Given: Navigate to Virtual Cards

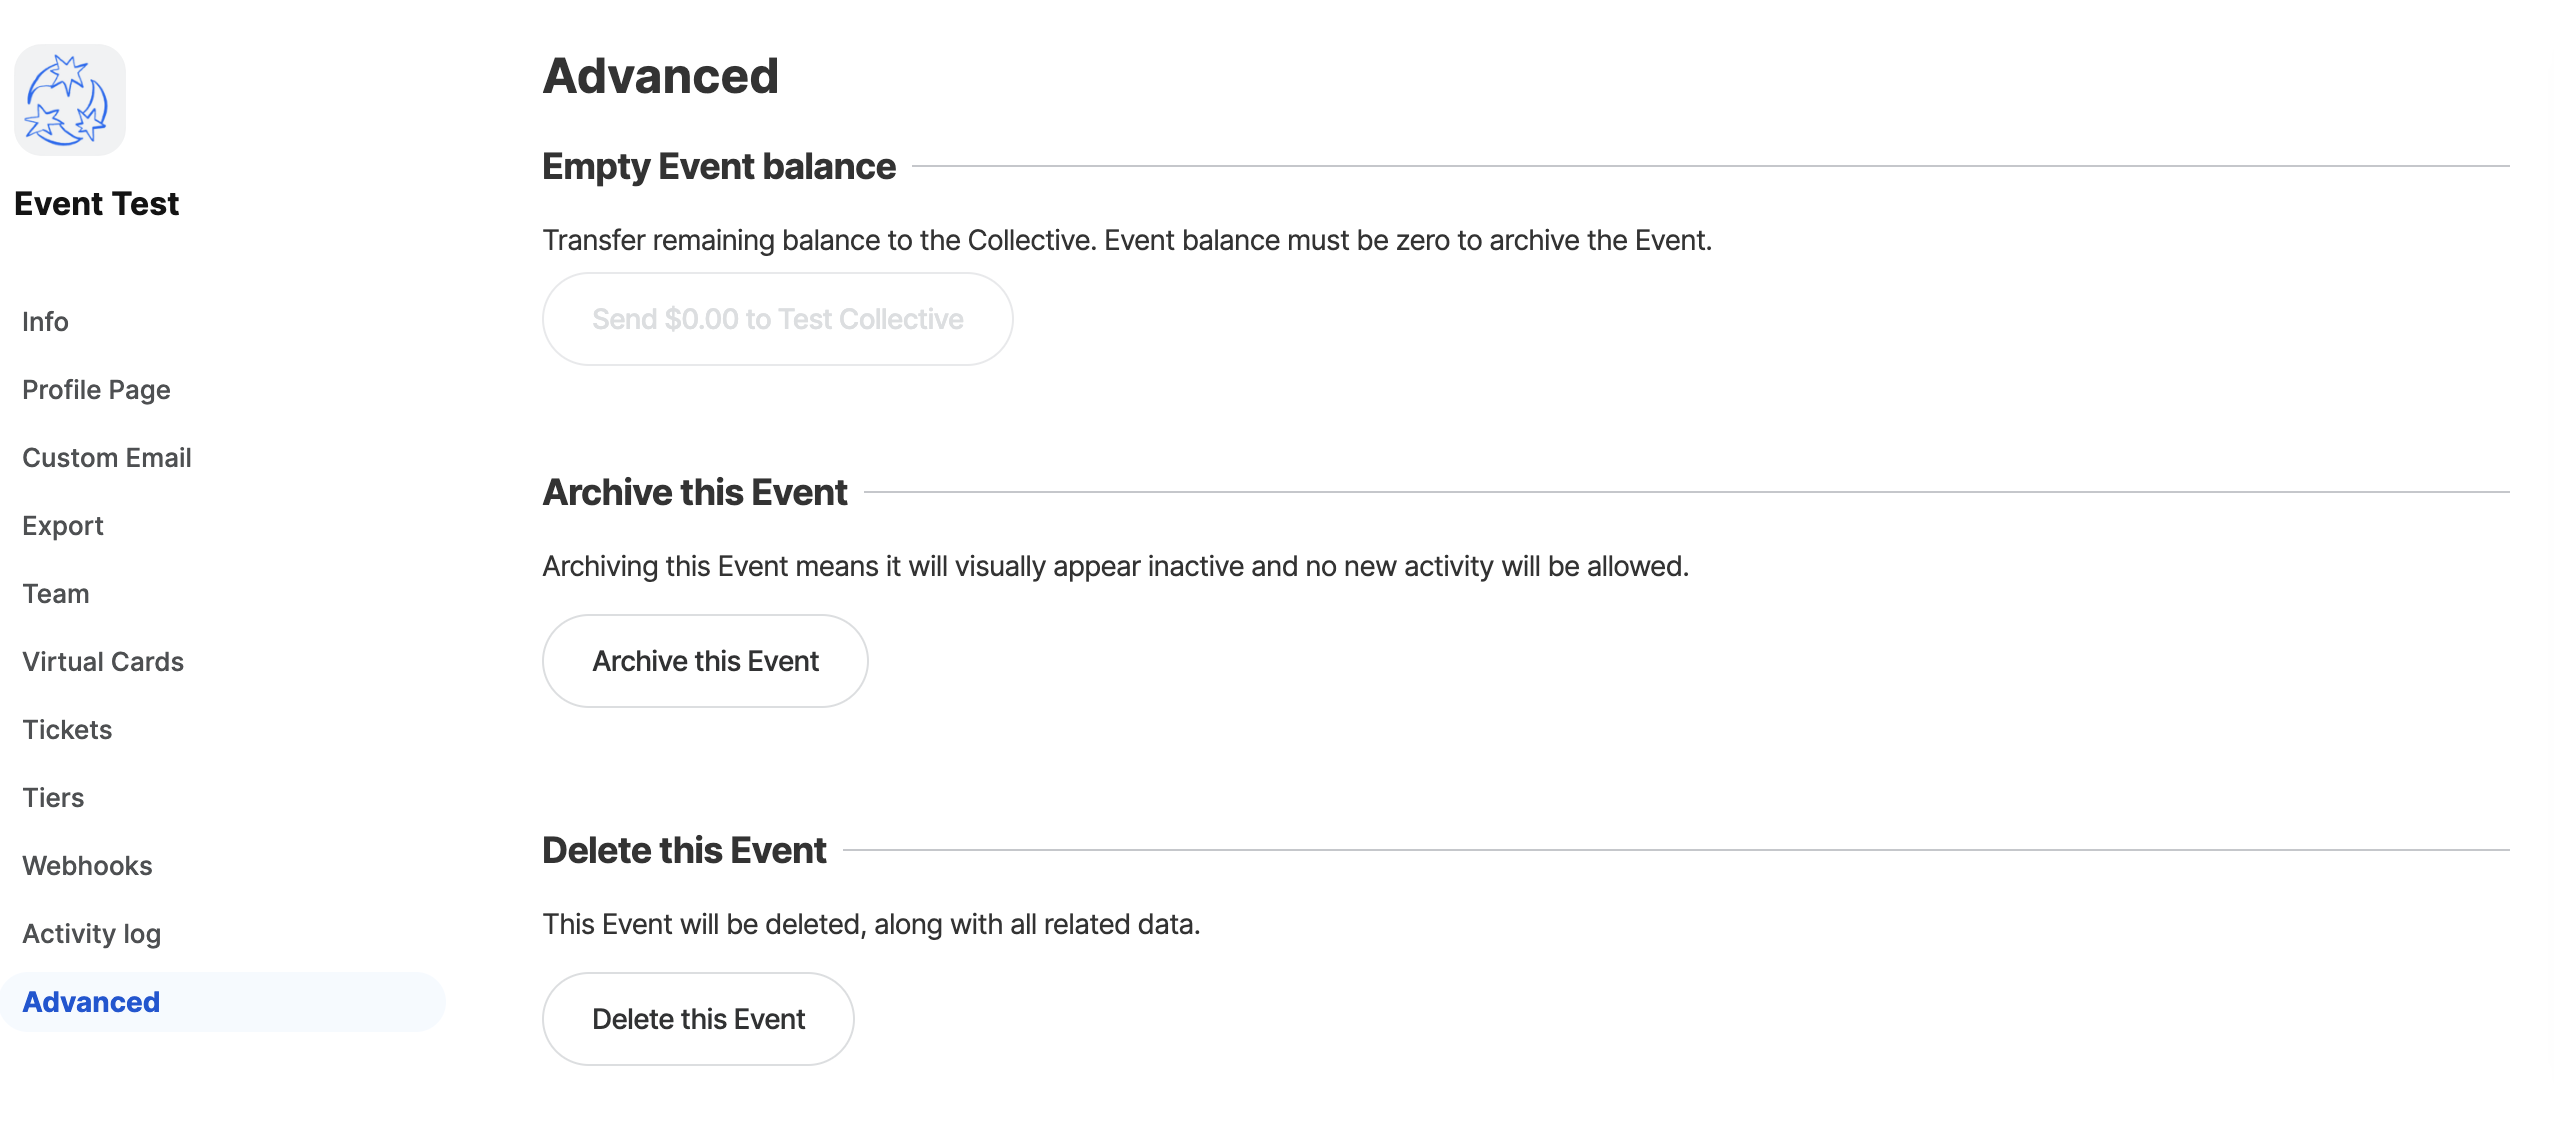Looking at the screenshot, I should point(103,662).
